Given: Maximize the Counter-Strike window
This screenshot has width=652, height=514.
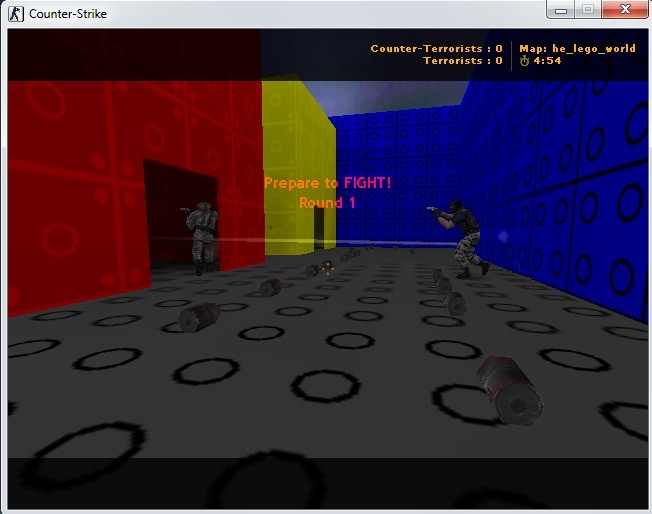Looking at the screenshot, I should 588,10.
